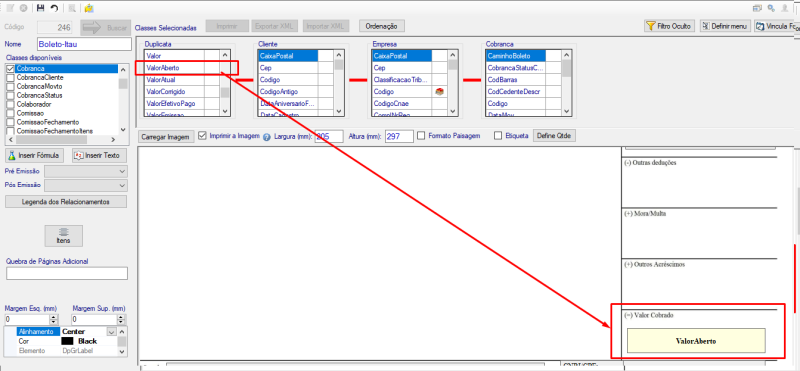Click the Altura (mm) field showing 297

click(399, 136)
